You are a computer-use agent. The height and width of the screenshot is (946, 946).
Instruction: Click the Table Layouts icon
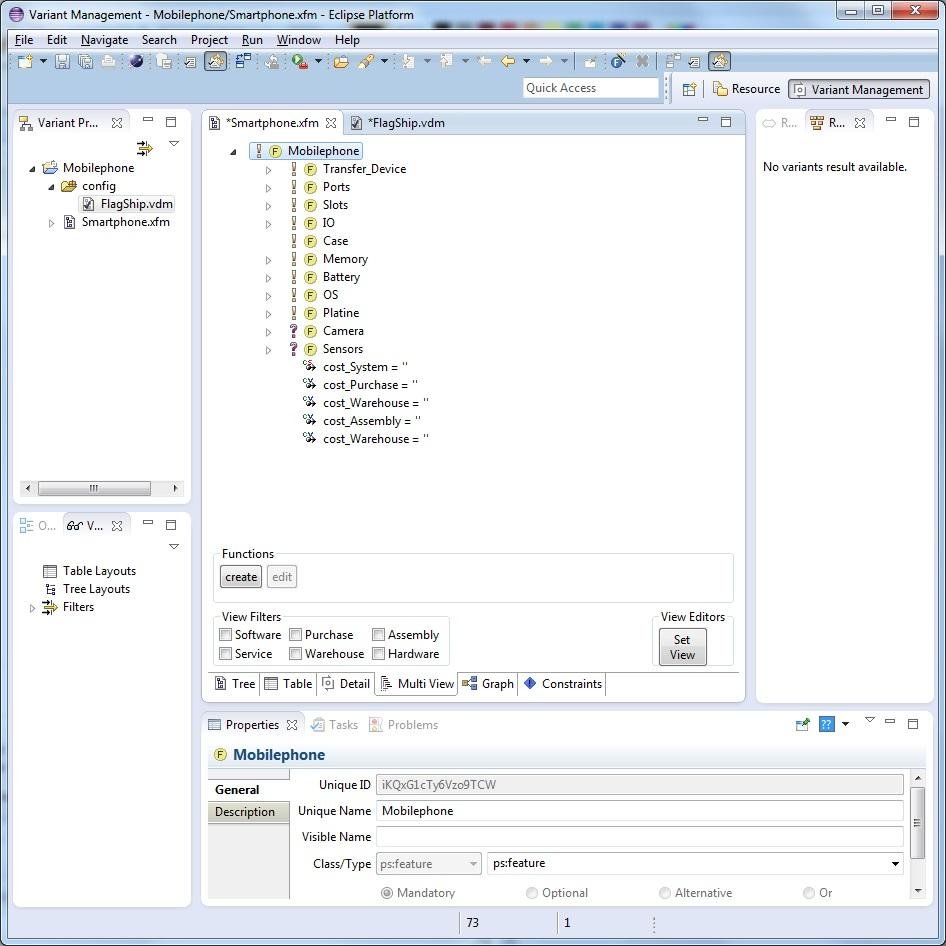[x=50, y=571]
